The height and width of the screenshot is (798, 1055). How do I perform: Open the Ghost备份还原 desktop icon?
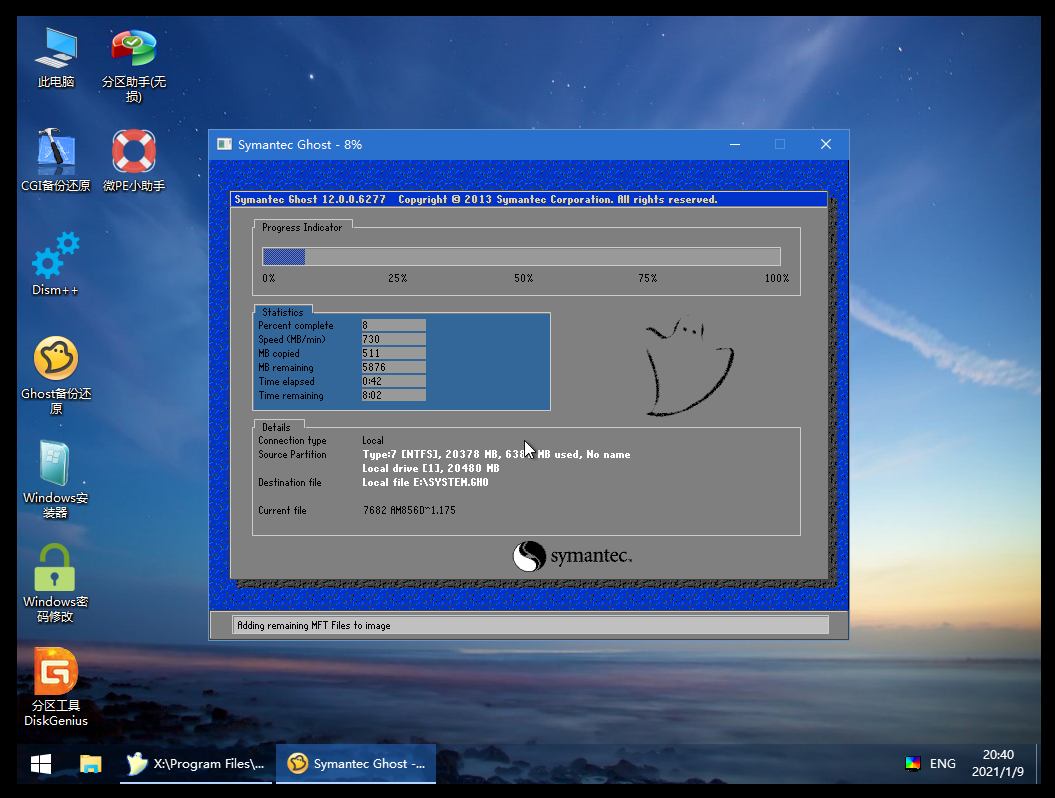pyautogui.click(x=56, y=375)
